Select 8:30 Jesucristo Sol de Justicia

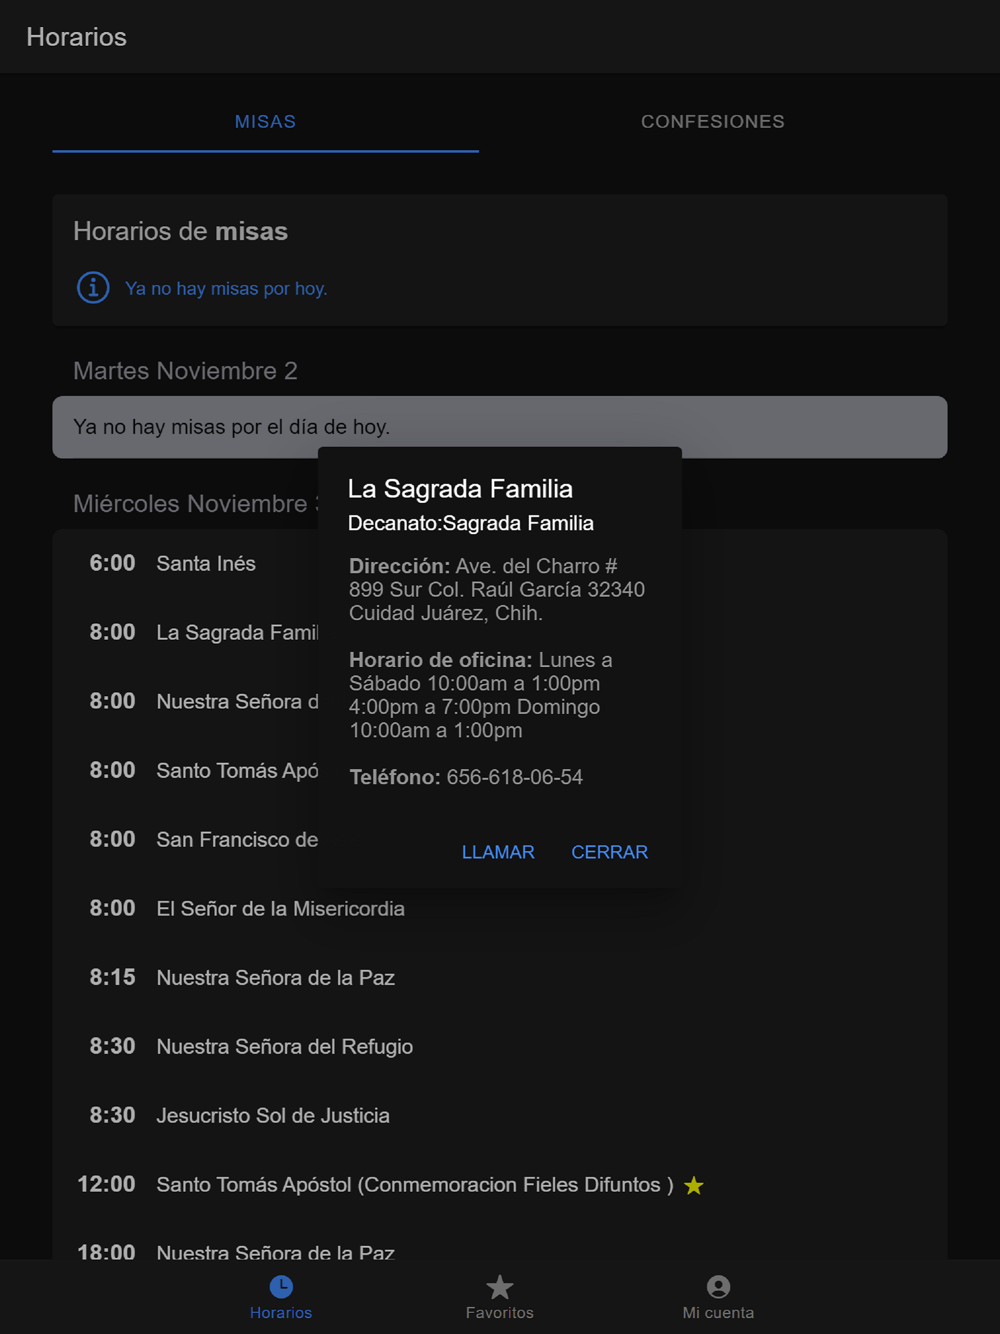tap(500, 1116)
